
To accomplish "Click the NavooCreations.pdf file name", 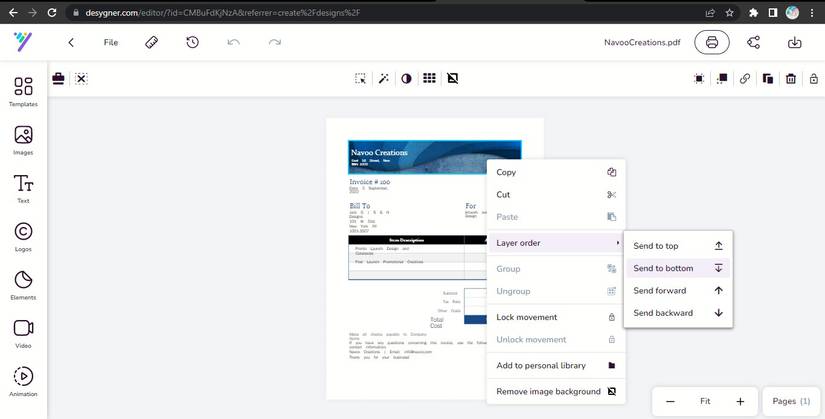I will pyautogui.click(x=642, y=43).
